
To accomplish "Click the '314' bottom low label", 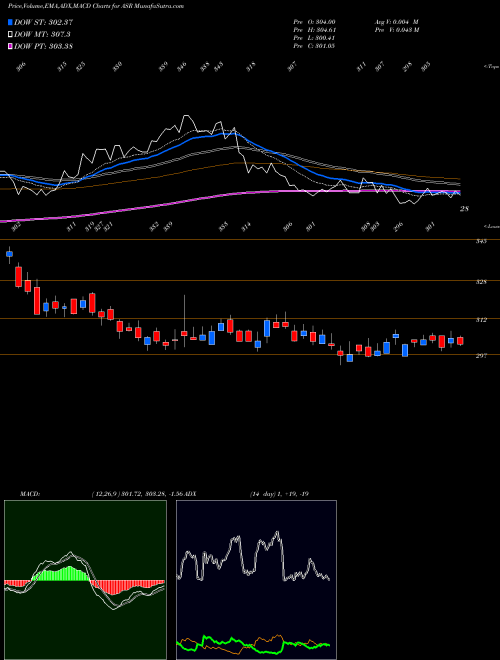I will [246, 226].
